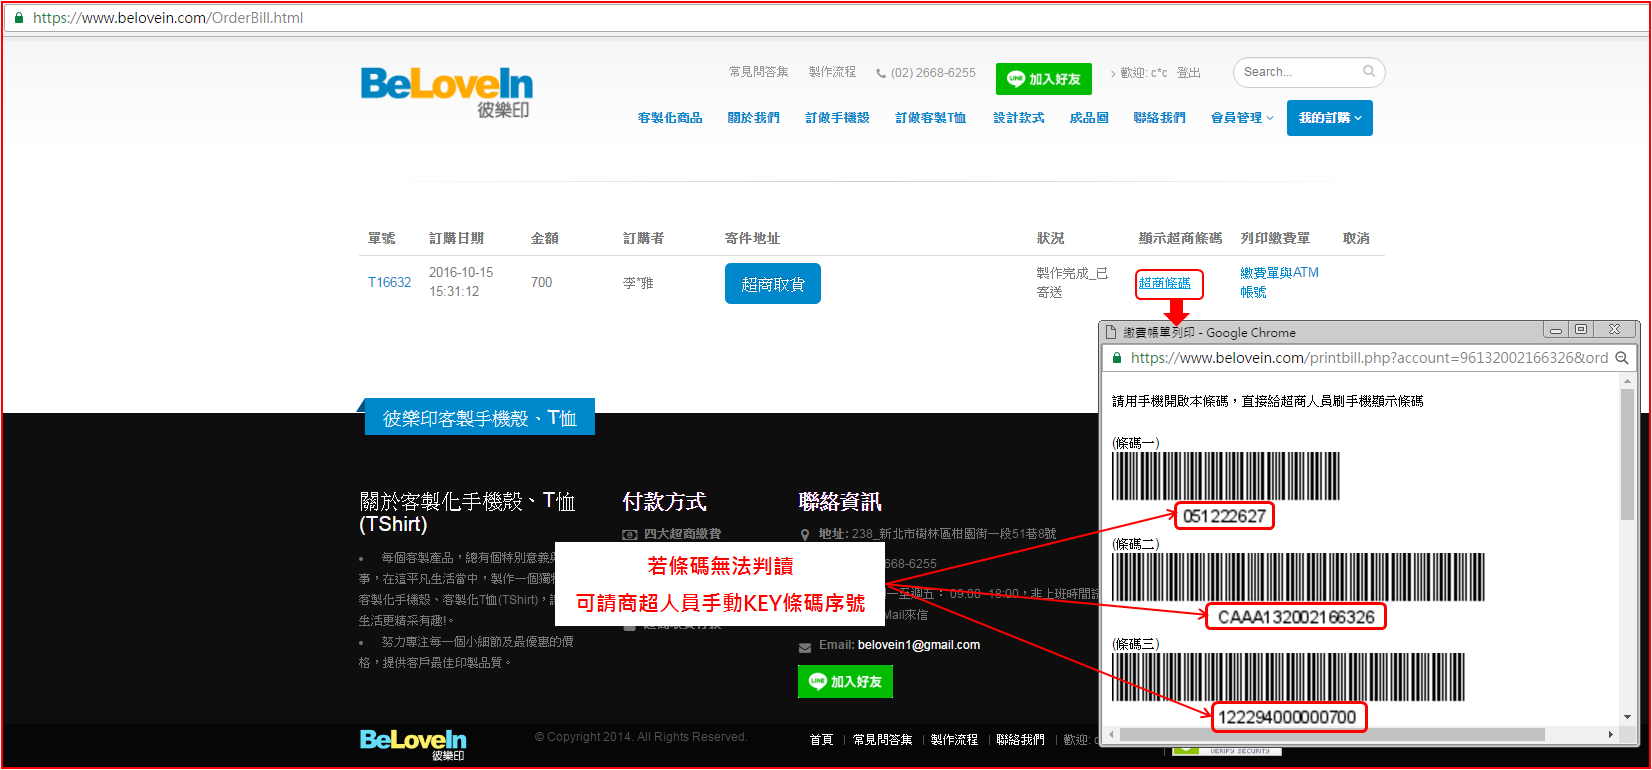This screenshot has width=1652, height=770.
Task: Open 訂做手機殼 nav item
Action: click(838, 118)
